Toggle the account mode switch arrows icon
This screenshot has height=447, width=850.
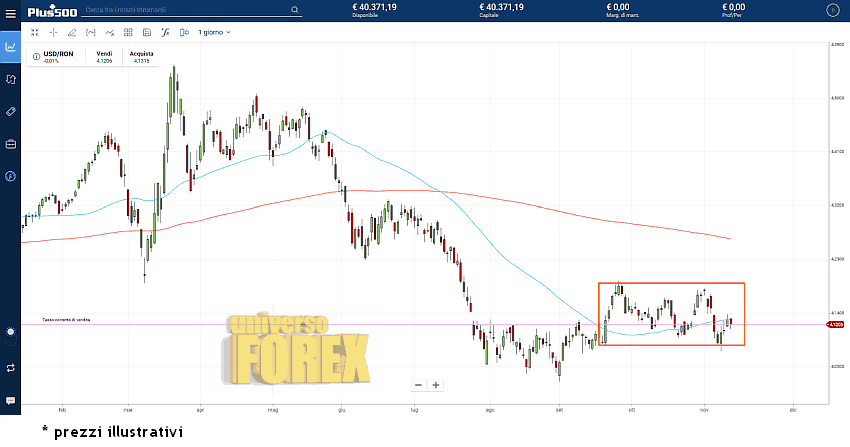point(10,367)
